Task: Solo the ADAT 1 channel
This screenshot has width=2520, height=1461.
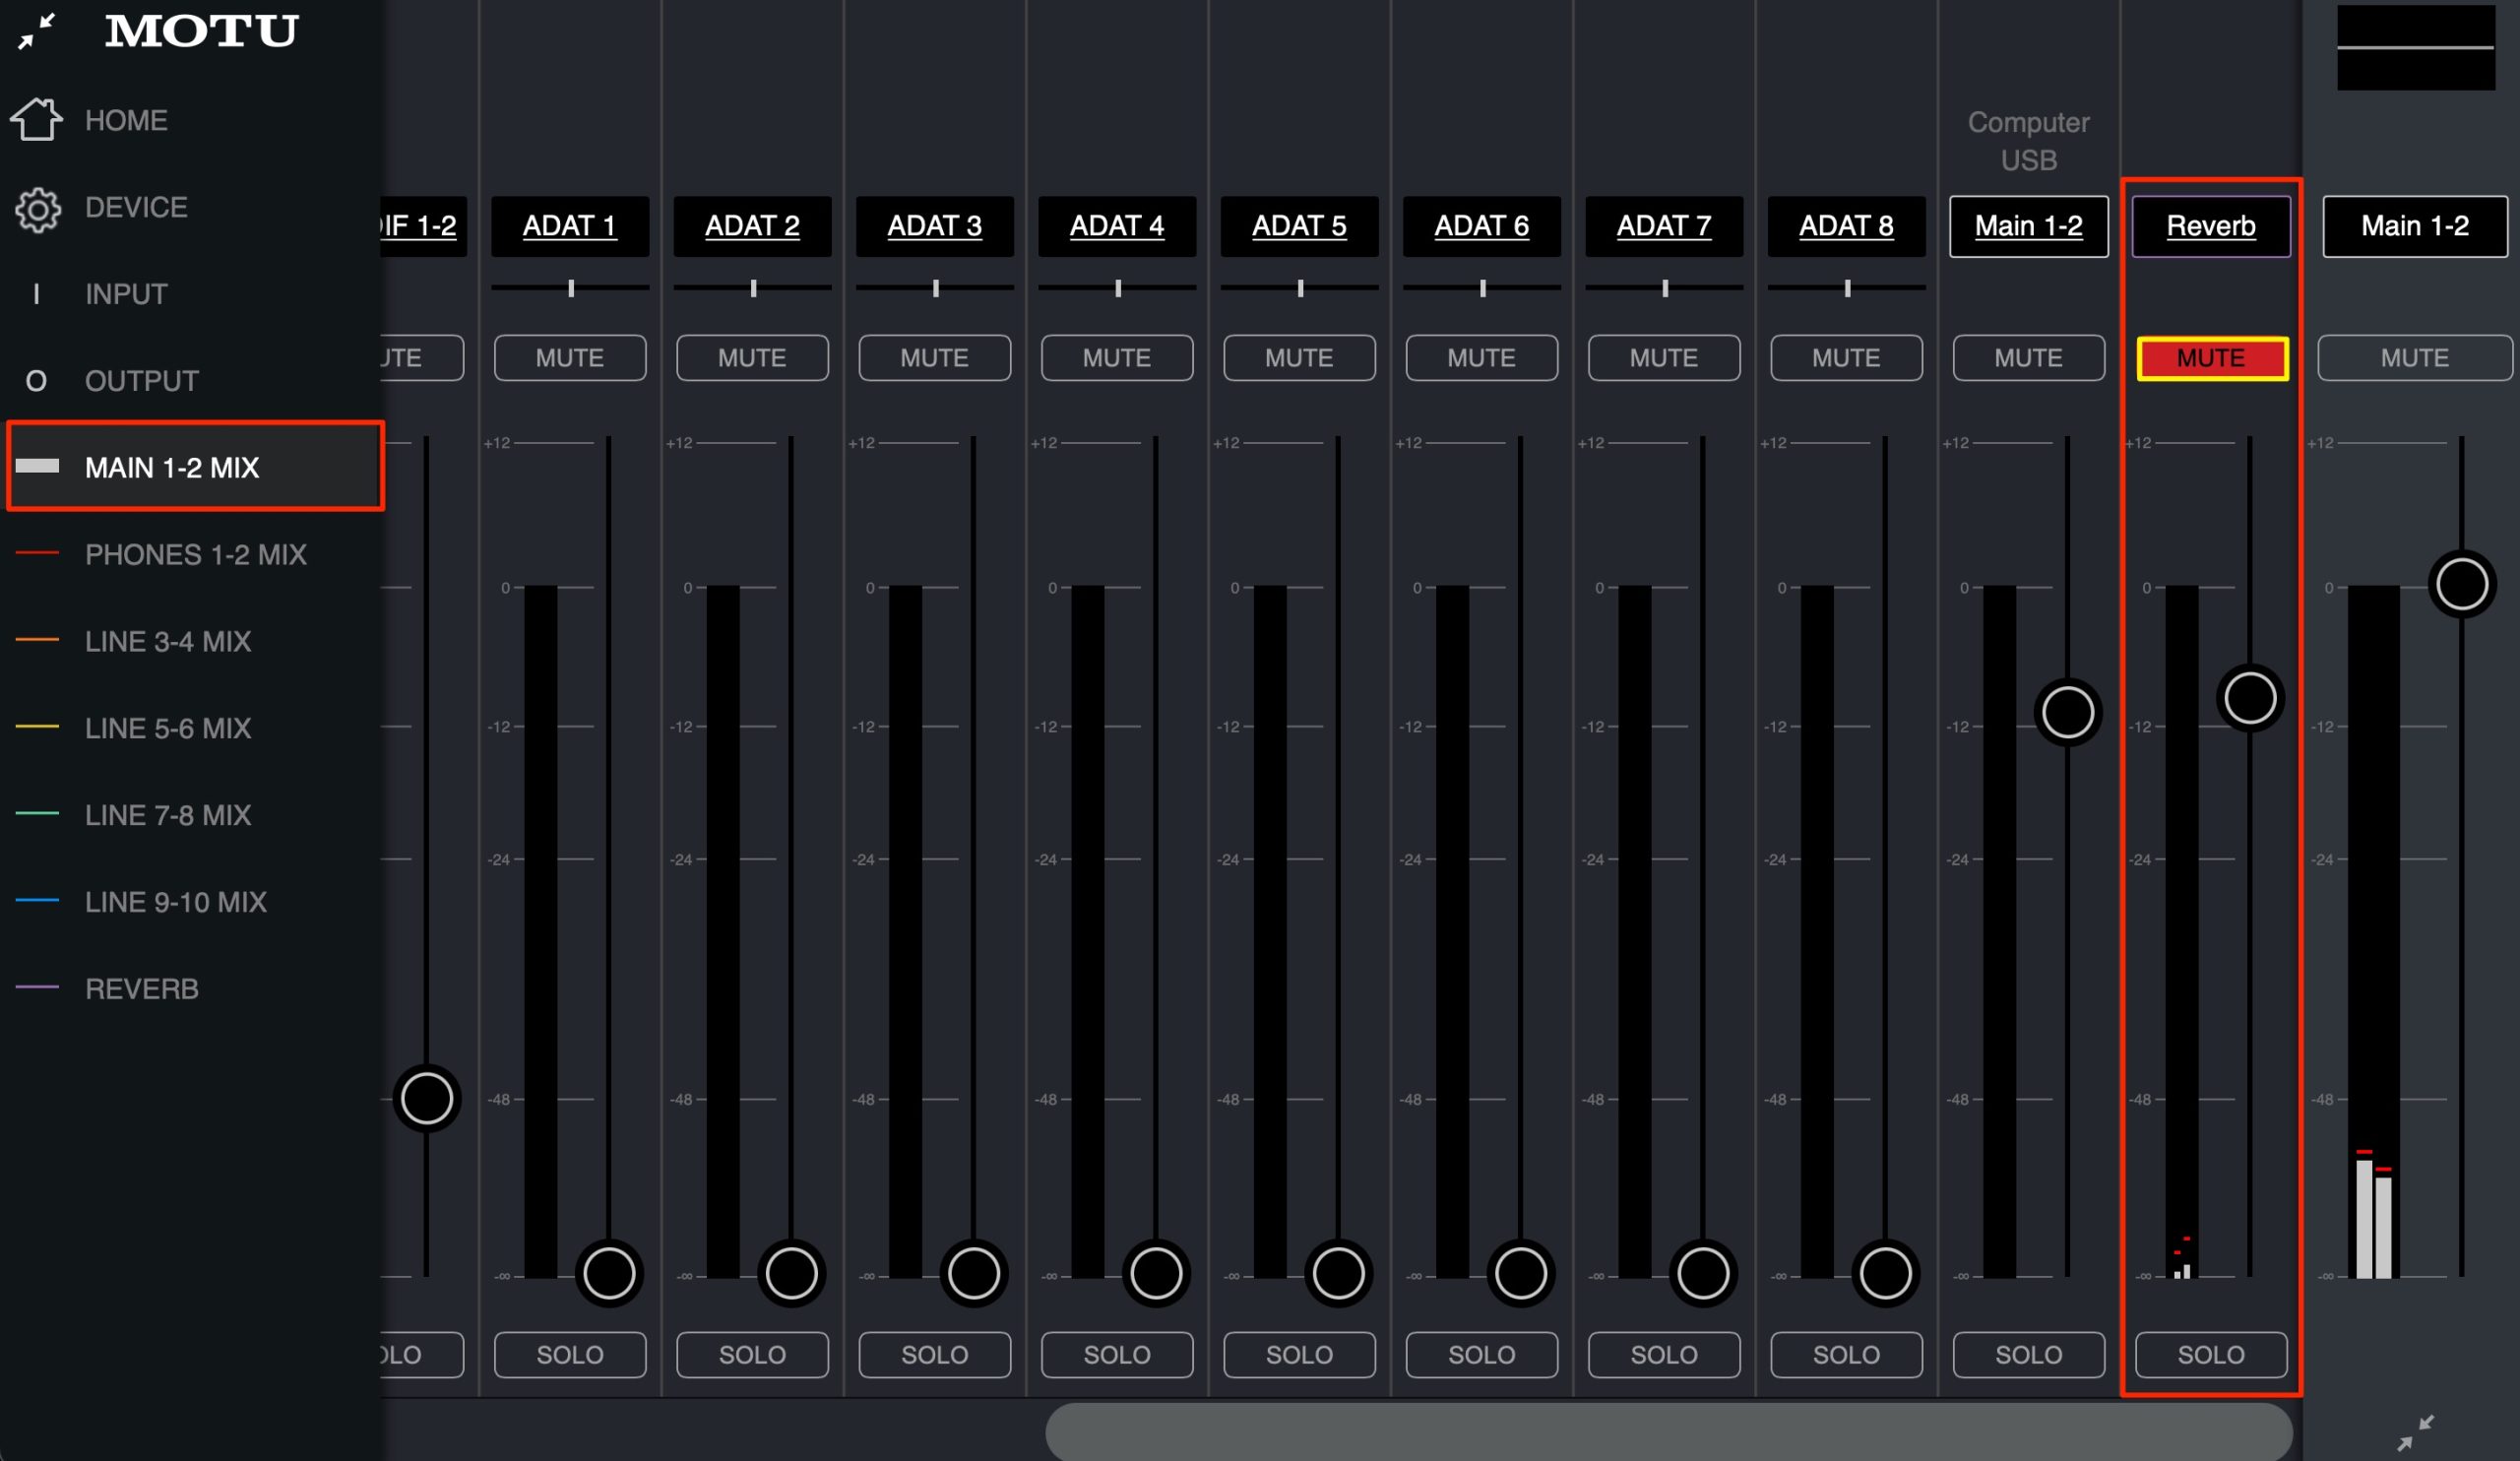Action: (x=570, y=1355)
